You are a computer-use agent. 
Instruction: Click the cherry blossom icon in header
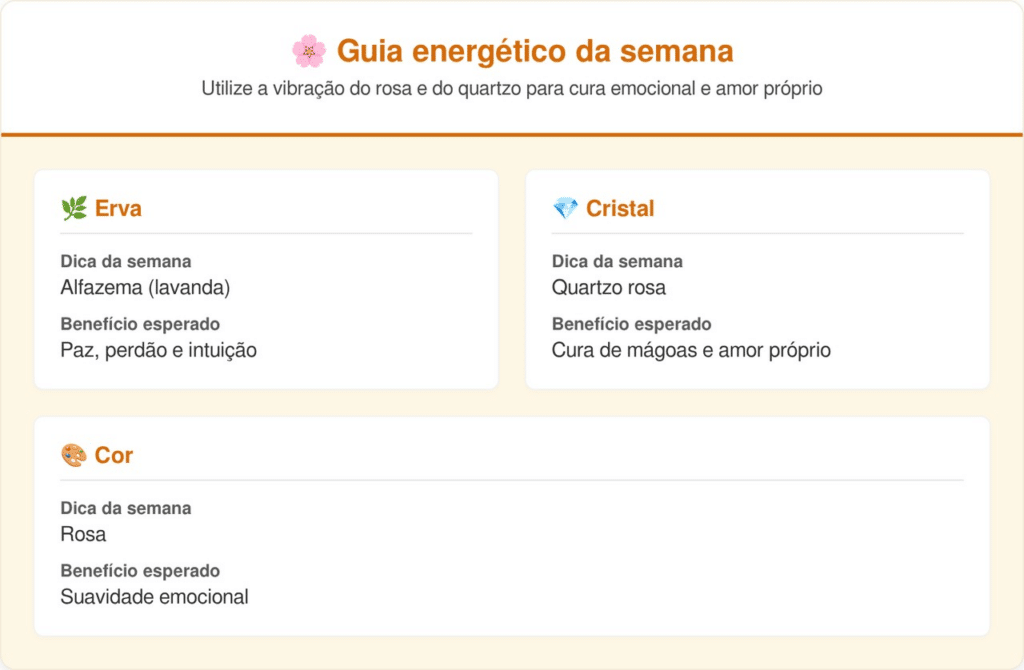click(x=309, y=51)
